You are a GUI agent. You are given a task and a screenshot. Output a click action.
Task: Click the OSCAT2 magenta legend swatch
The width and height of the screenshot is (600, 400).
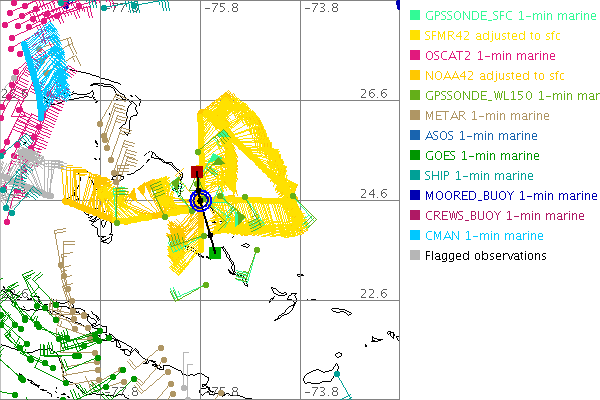click(x=415, y=56)
